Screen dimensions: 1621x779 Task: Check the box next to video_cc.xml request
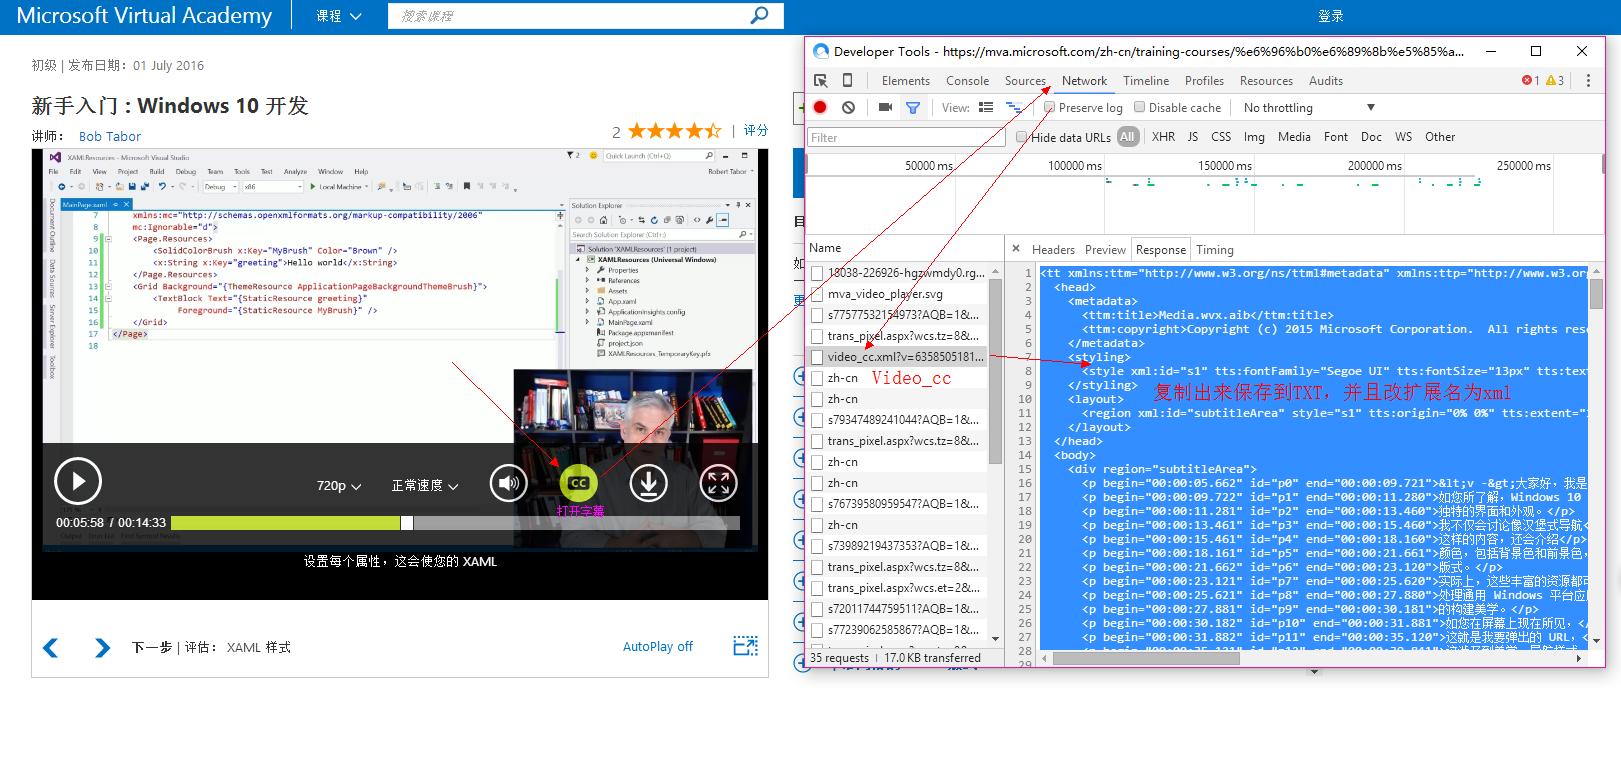coord(817,357)
